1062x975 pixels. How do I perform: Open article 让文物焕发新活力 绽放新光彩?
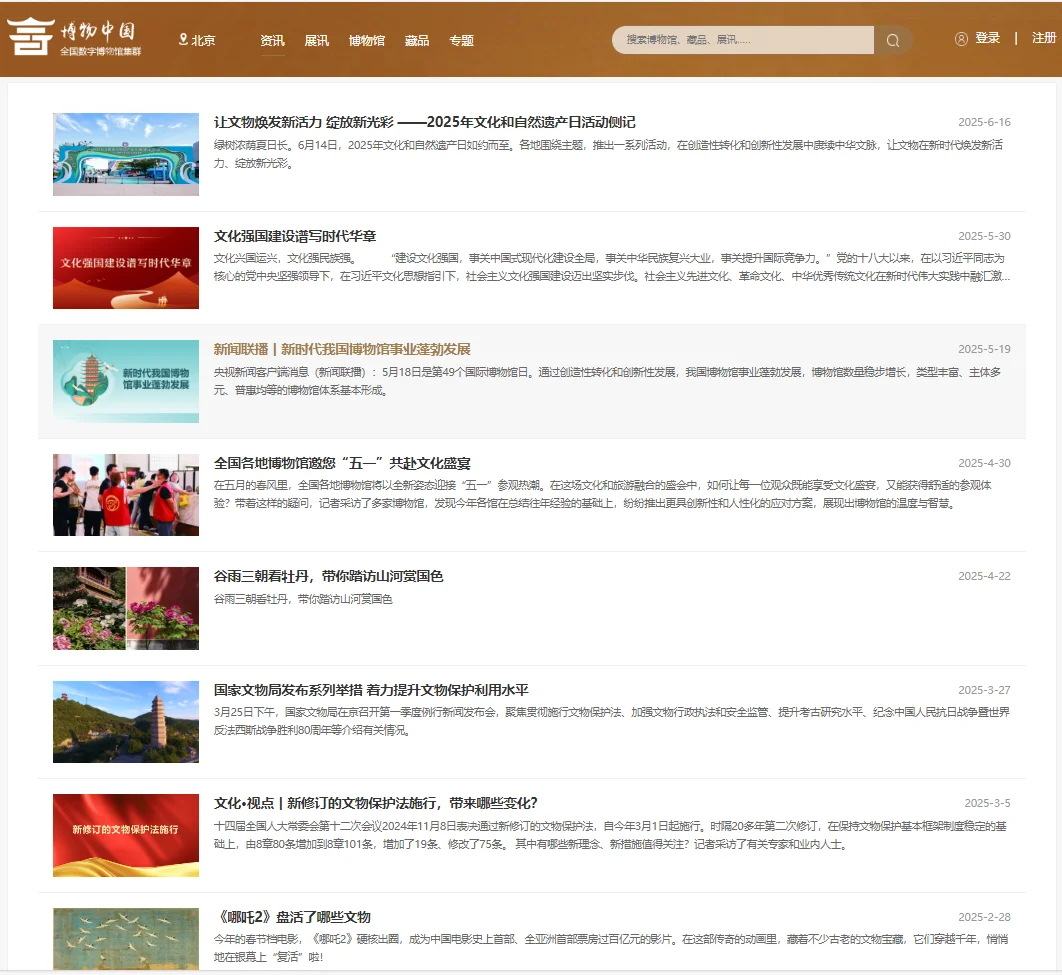(x=425, y=123)
